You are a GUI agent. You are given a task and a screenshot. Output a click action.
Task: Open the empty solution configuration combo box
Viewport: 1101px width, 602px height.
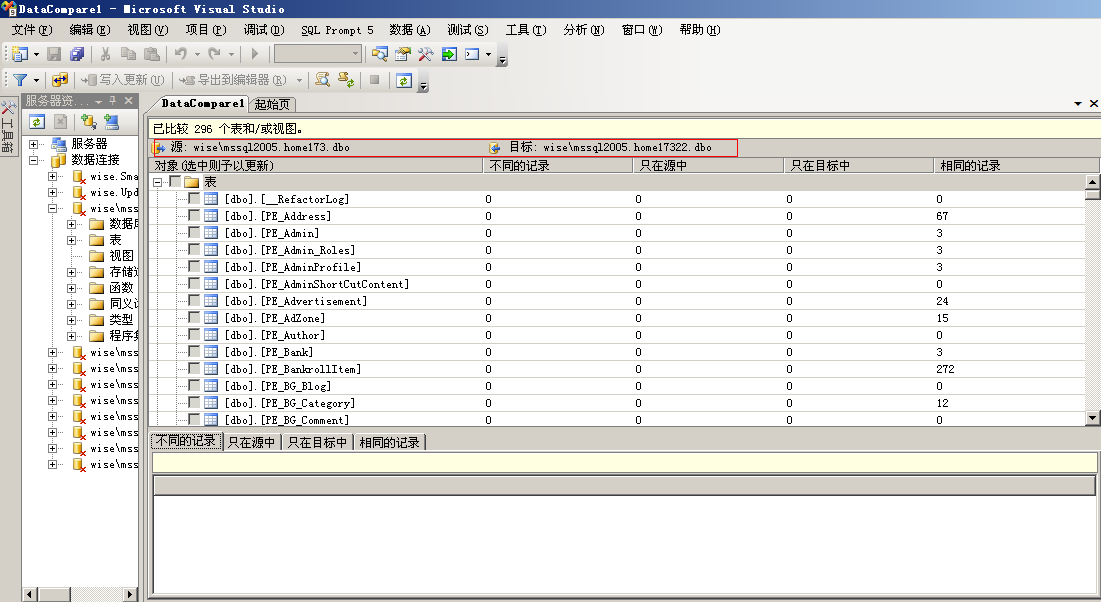point(317,54)
